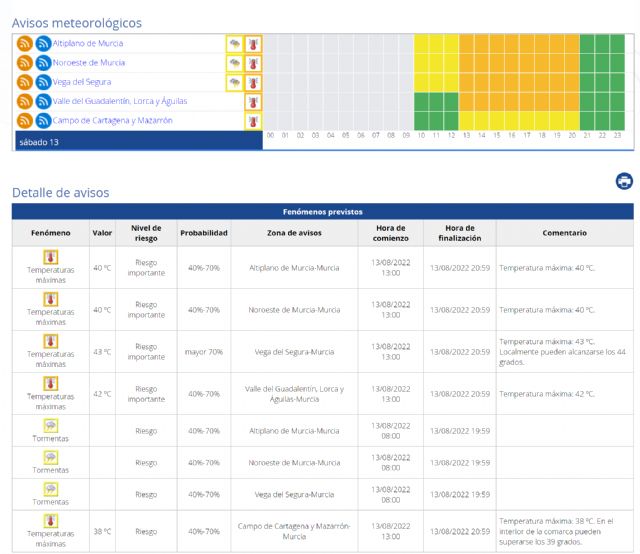Screen dimensions: 640x554
Task: Select storm warning icon in Altiplano de Murcia row
Action: 234,44
